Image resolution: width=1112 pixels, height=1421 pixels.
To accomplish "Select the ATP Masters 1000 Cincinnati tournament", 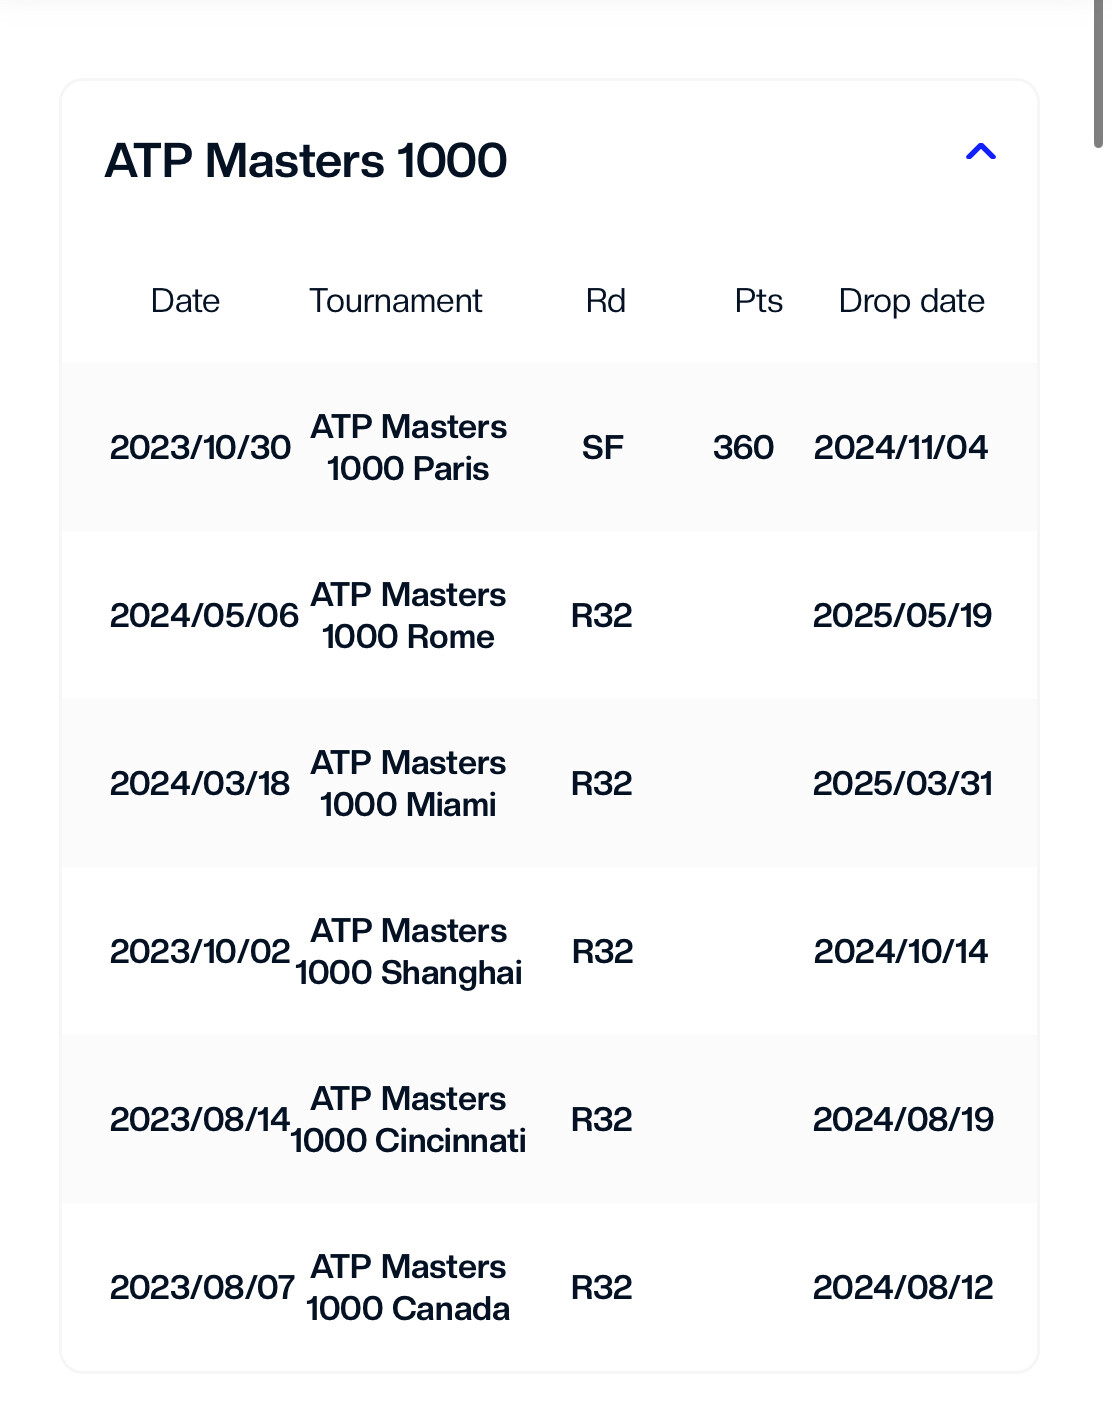I will 408,1119.
